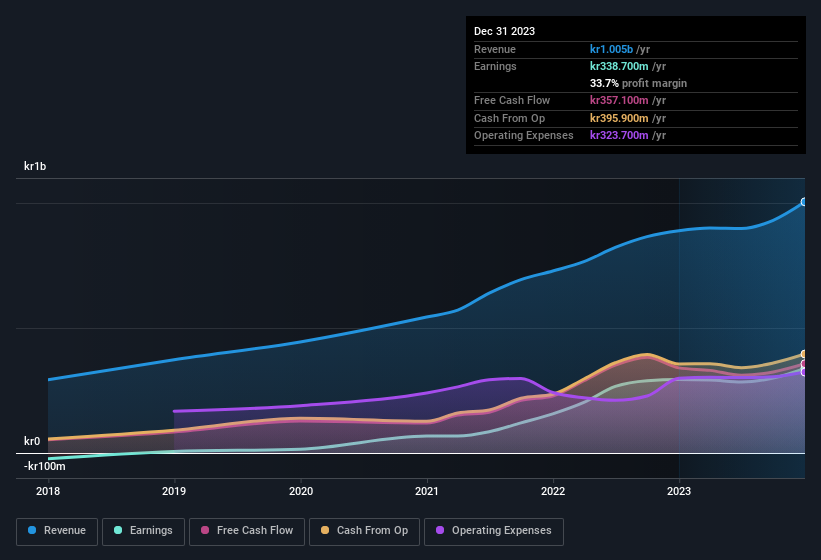
Task: Click the 2022 x-axis label
Action: point(553,491)
